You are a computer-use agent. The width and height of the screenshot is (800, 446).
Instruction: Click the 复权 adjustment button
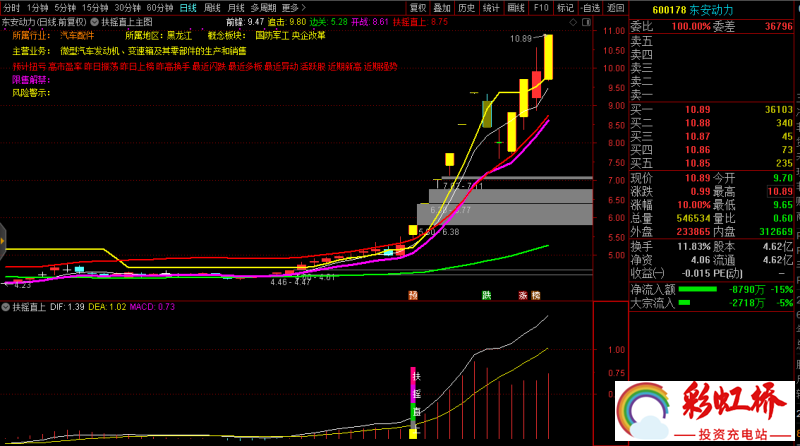point(418,8)
